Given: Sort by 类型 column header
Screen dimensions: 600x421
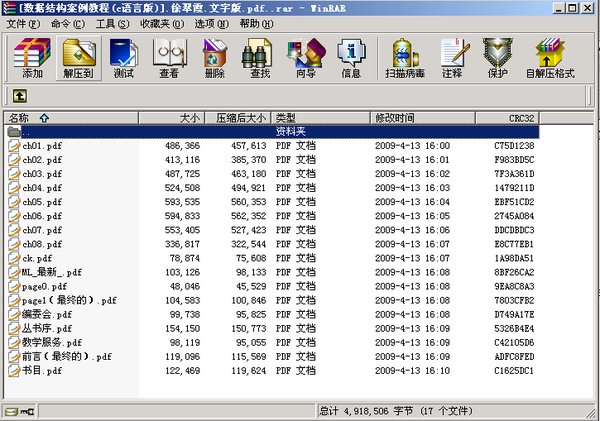Looking at the screenshot, I should pos(320,118).
